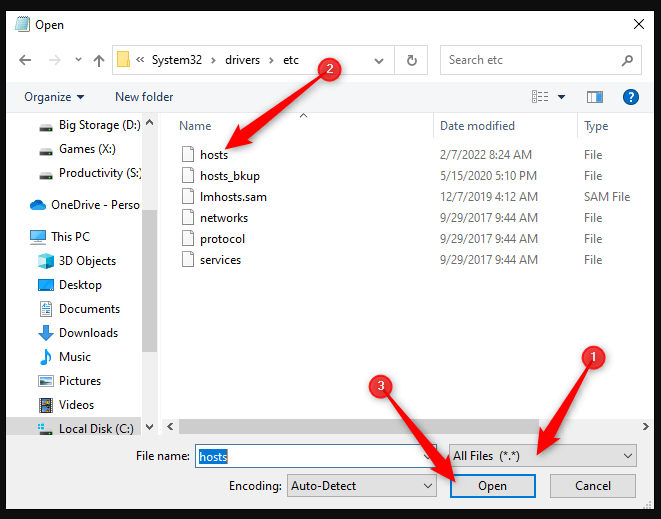Select the protocol file
Screen dimensions: 661x519
[222, 239]
